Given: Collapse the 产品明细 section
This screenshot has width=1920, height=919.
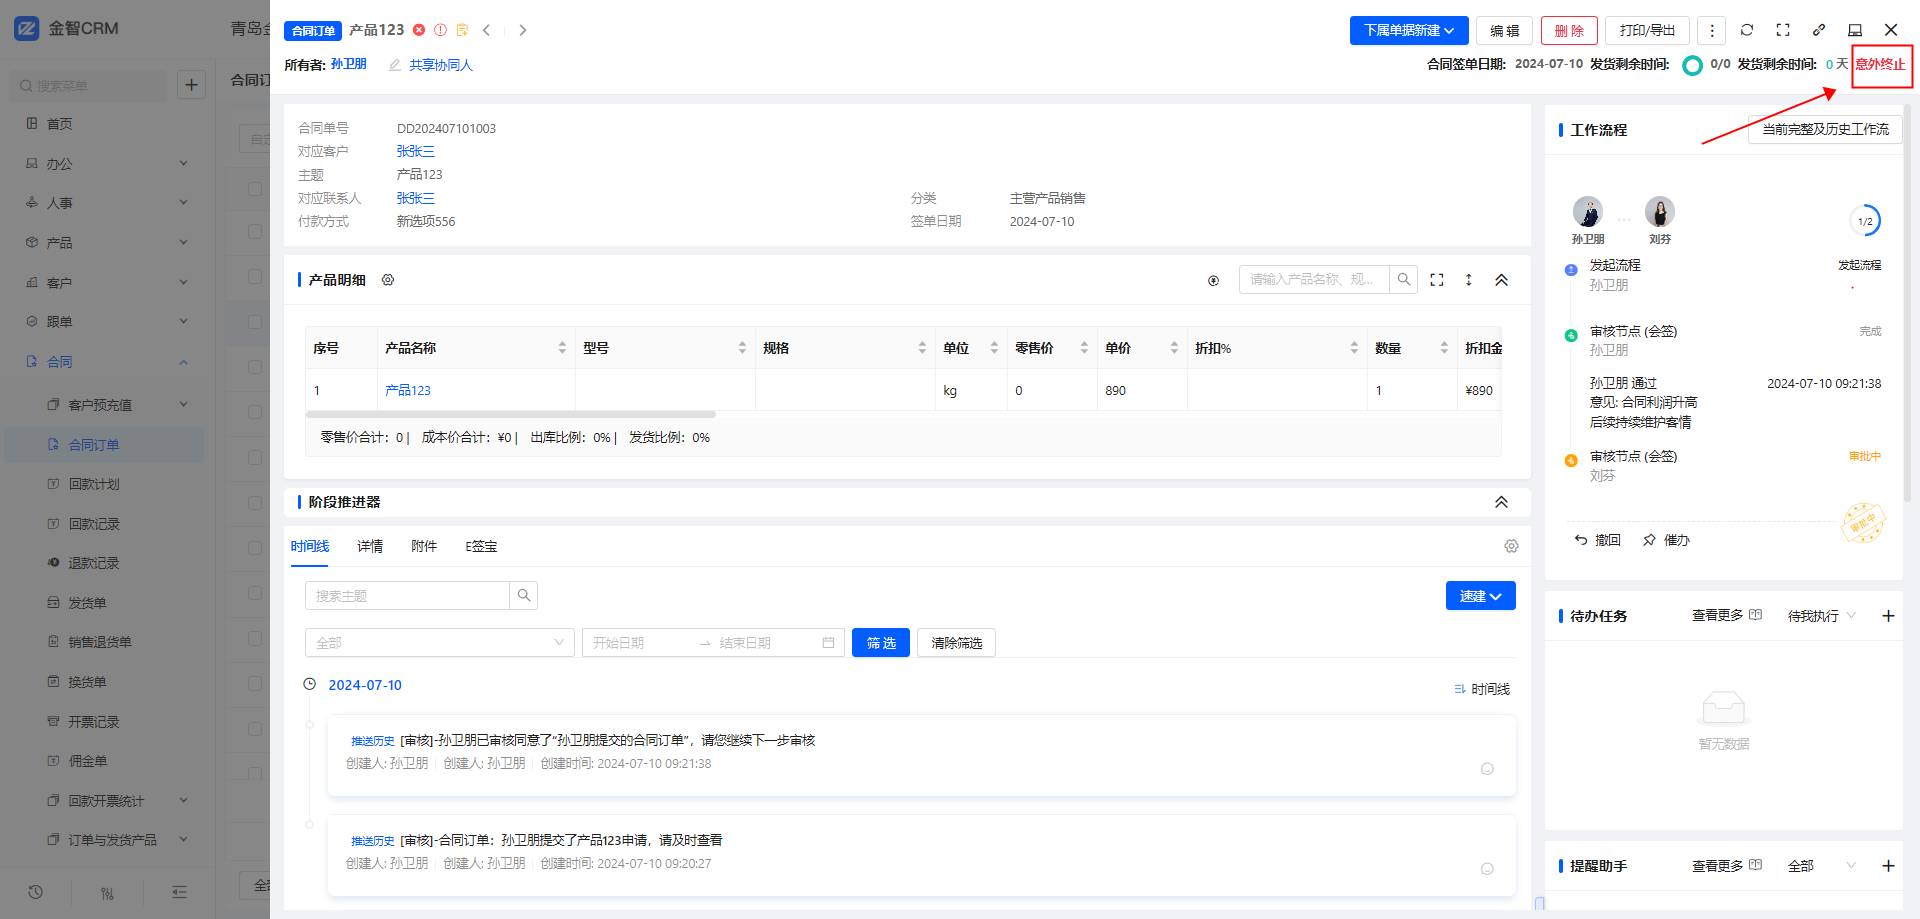Looking at the screenshot, I should 1501,280.
